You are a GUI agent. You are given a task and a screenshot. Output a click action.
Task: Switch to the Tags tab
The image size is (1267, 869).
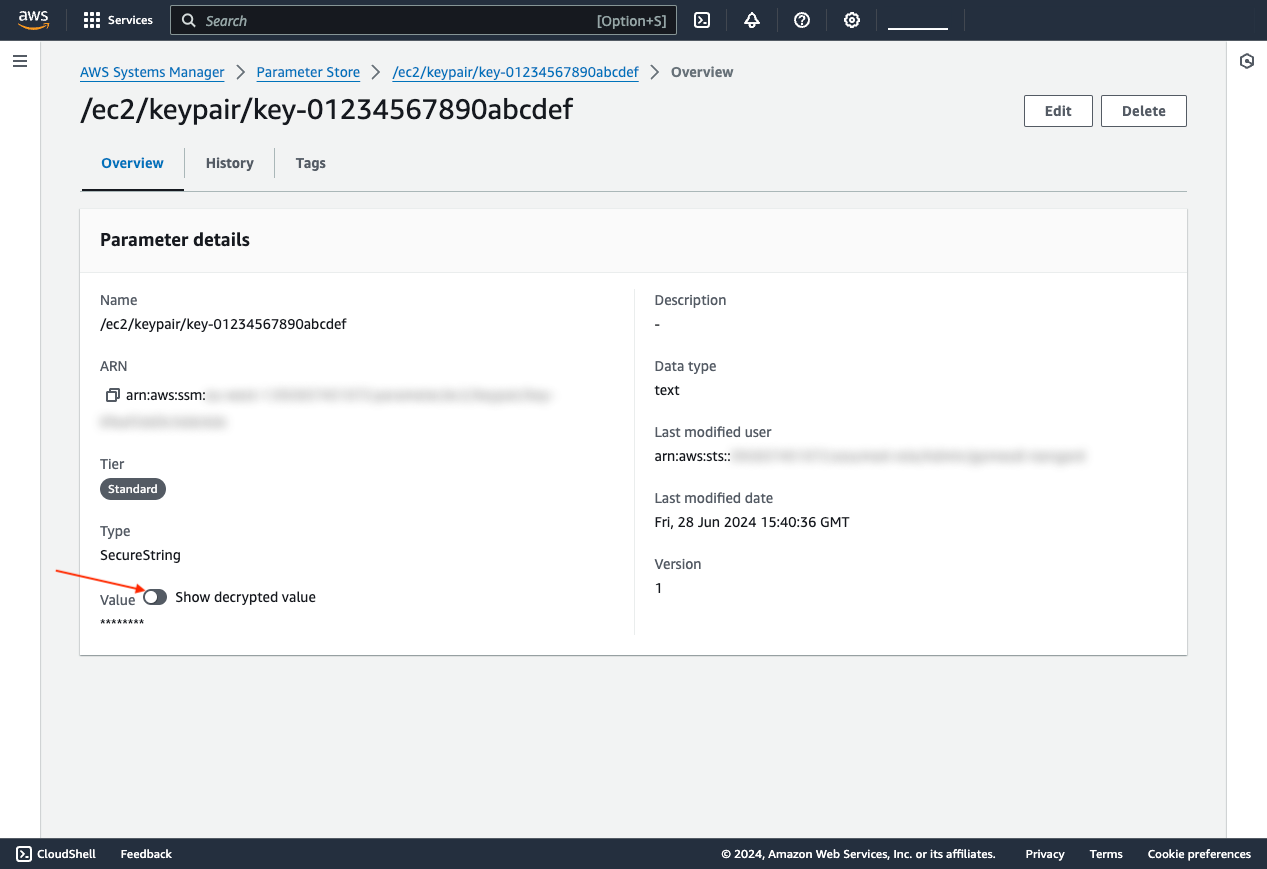[x=310, y=163]
